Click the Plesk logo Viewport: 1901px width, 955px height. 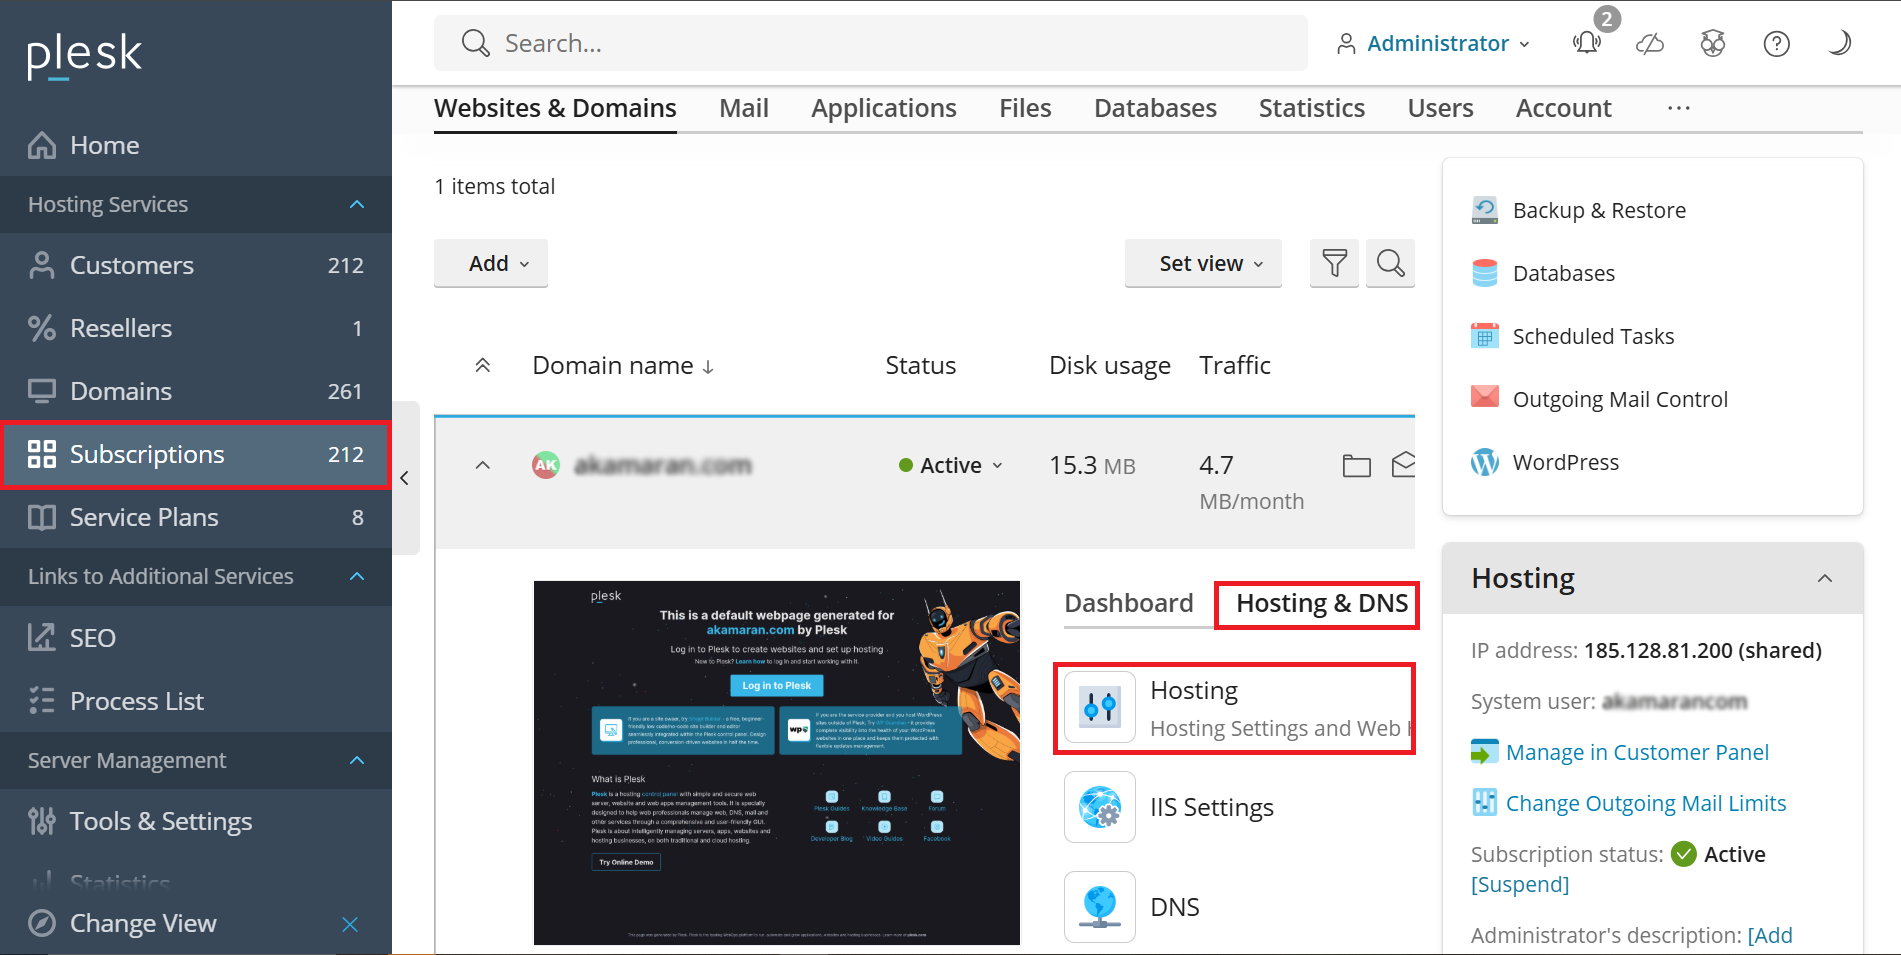pyautogui.click(x=84, y=54)
